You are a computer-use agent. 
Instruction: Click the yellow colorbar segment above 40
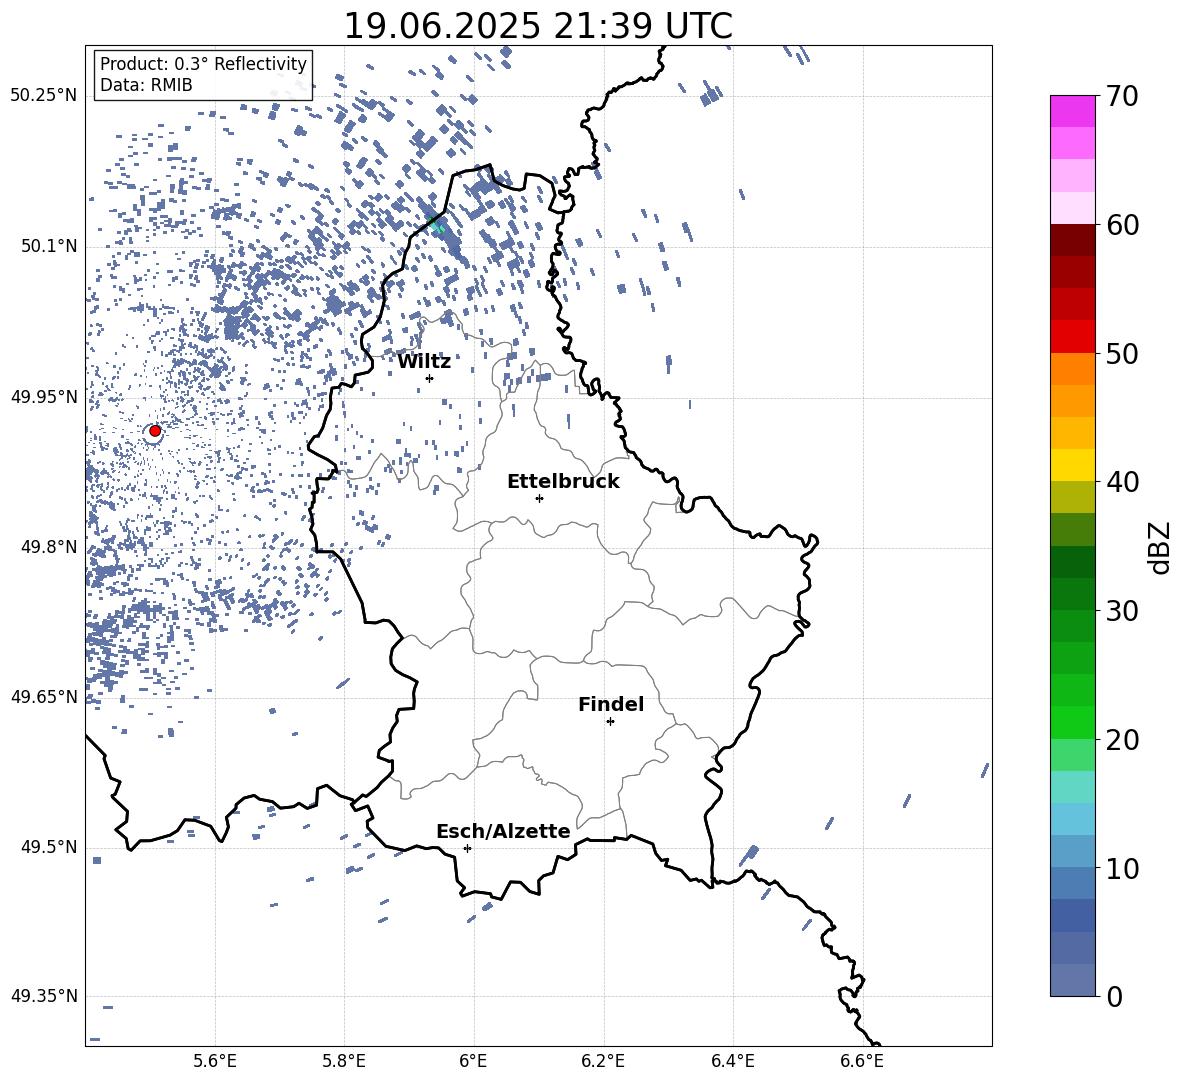click(x=1072, y=466)
